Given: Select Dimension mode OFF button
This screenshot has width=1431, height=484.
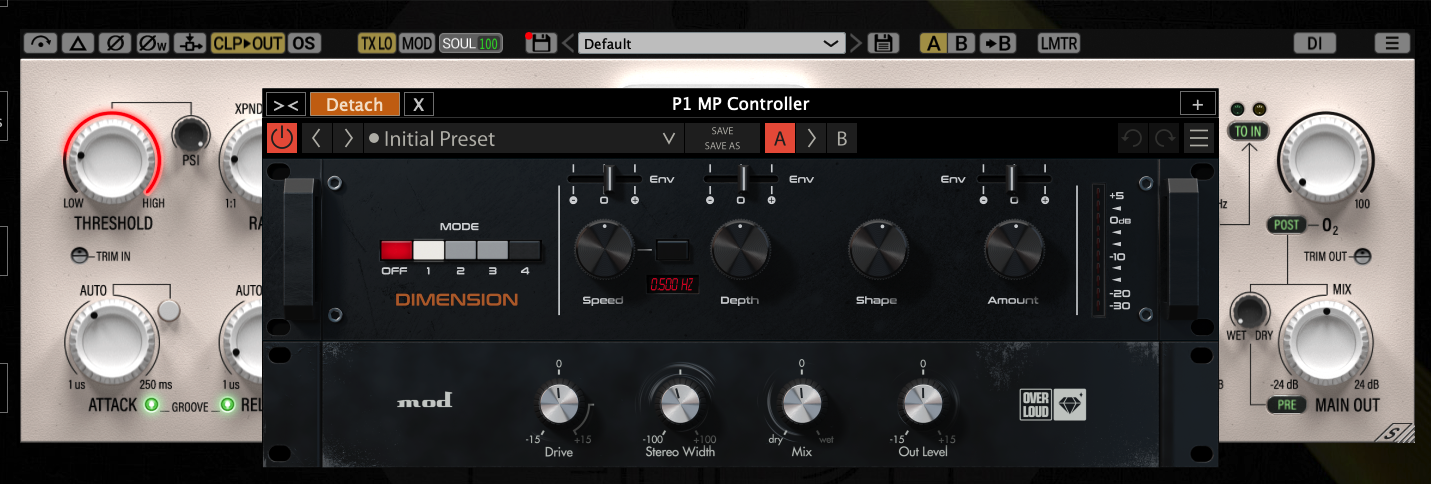Looking at the screenshot, I should [x=396, y=250].
